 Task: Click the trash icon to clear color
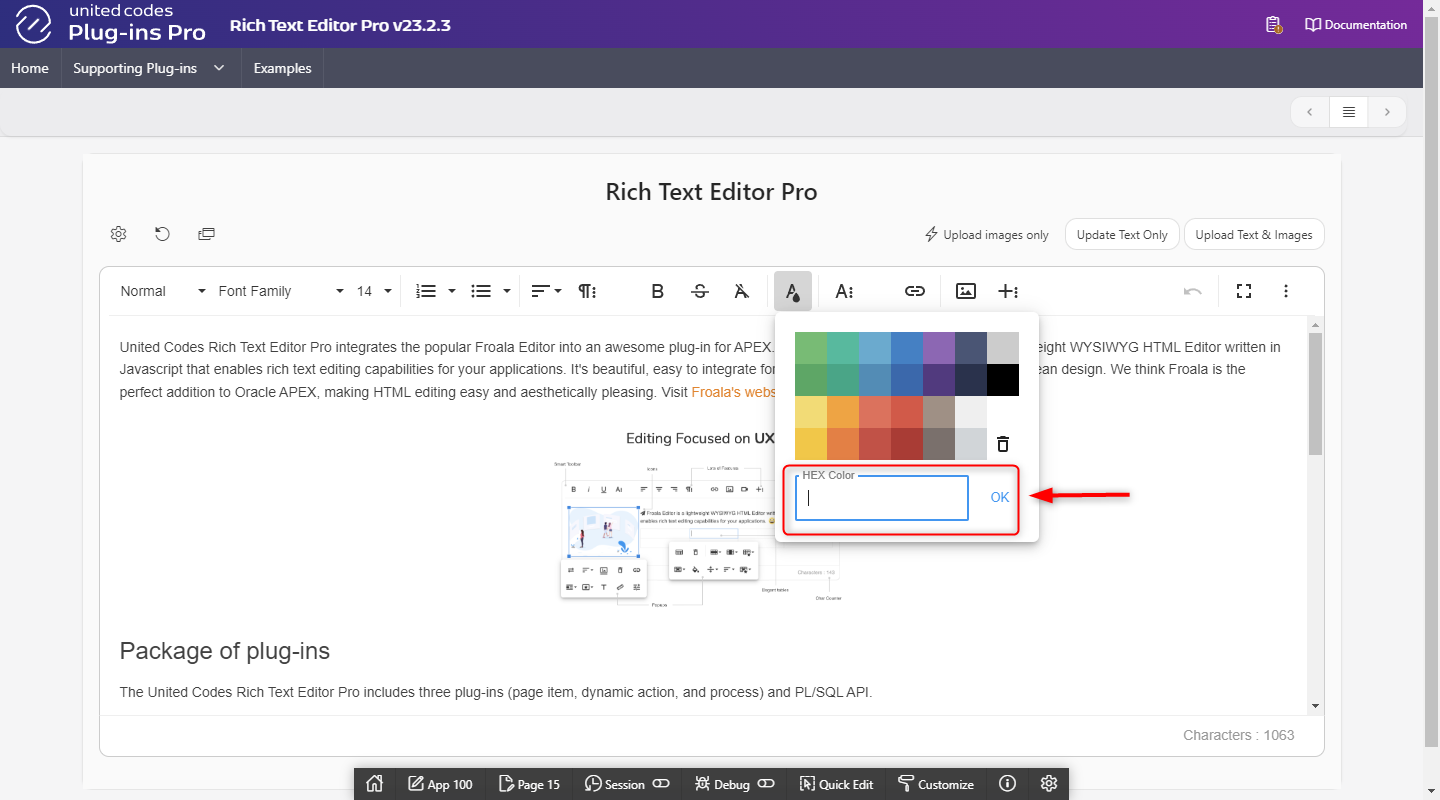click(x=1003, y=444)
